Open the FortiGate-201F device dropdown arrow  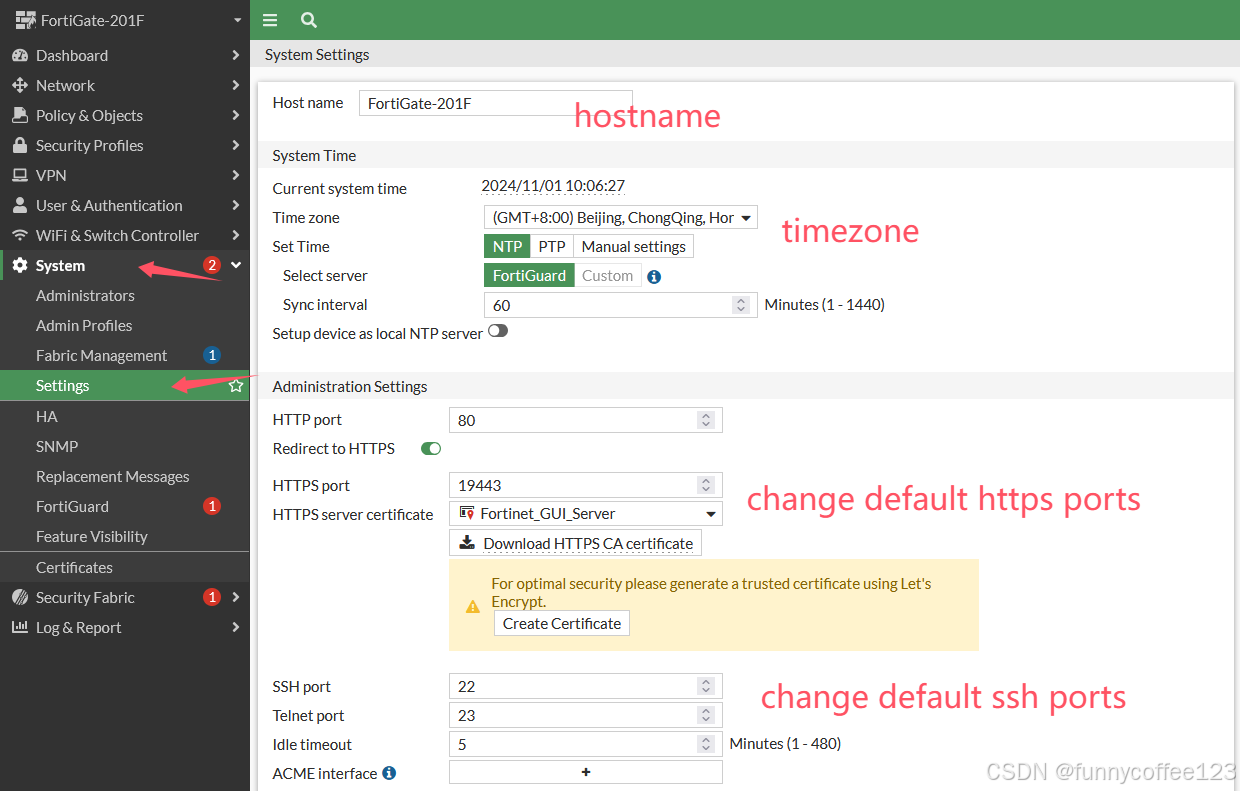click(x=237, y=20)
